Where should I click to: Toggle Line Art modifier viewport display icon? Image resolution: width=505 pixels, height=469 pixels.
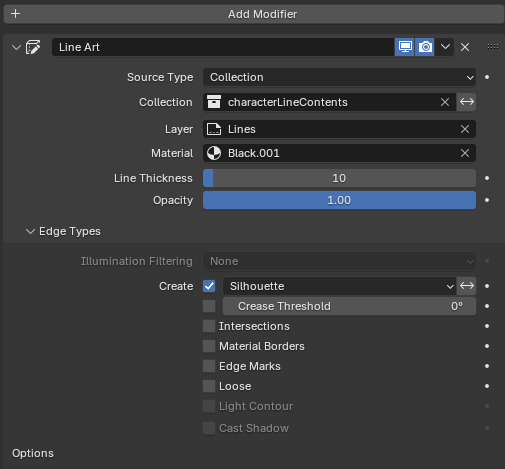[x=405, y=47]
